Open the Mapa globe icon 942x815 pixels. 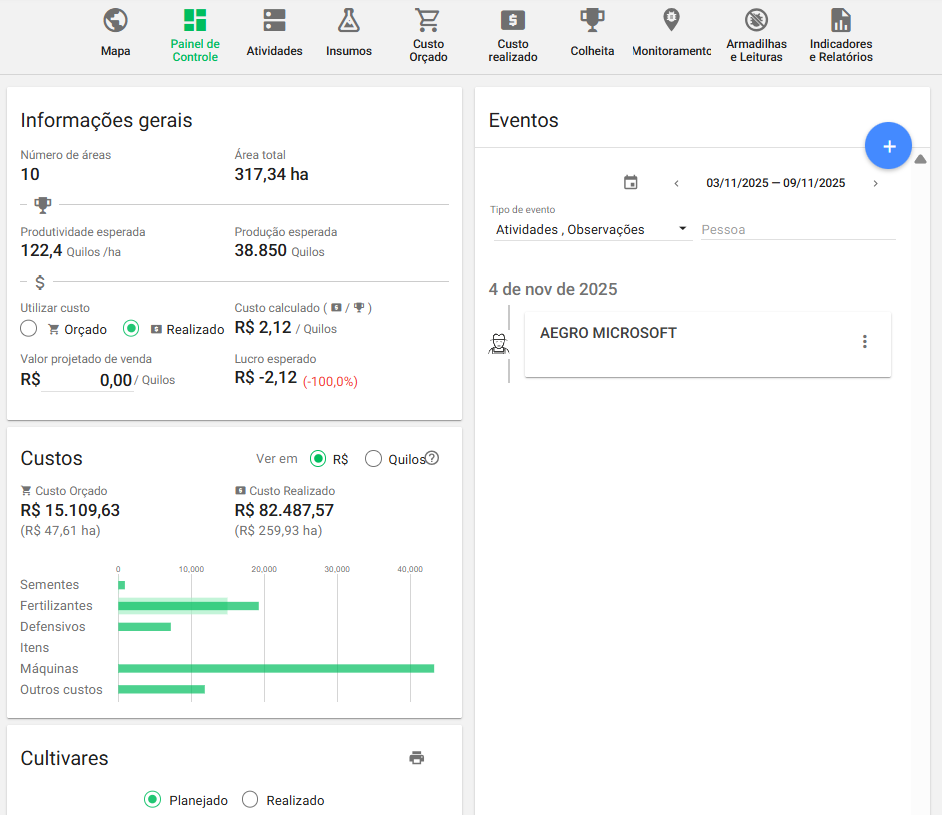coord(115,20)
